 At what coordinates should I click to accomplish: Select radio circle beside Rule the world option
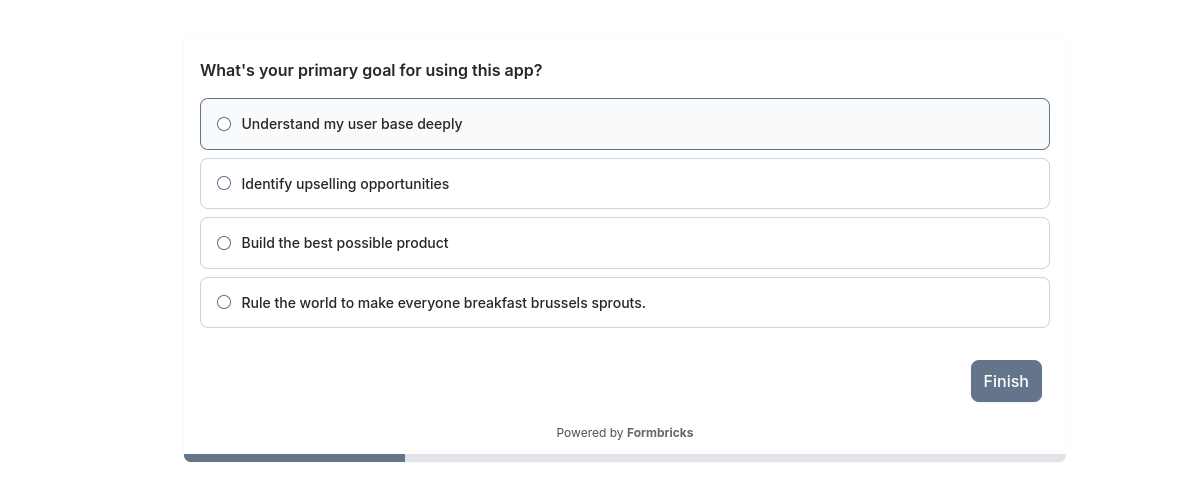(224, 302)
